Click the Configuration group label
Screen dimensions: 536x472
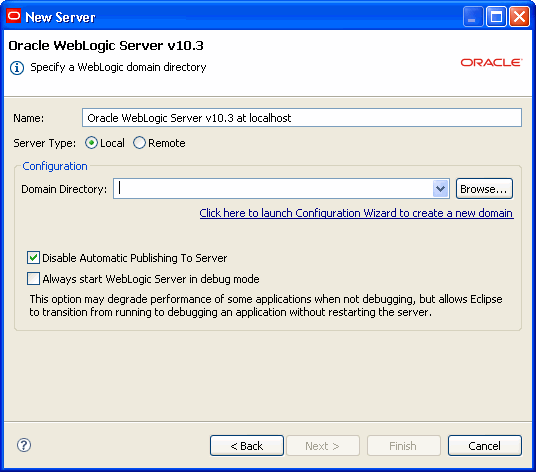click(55, 166)
